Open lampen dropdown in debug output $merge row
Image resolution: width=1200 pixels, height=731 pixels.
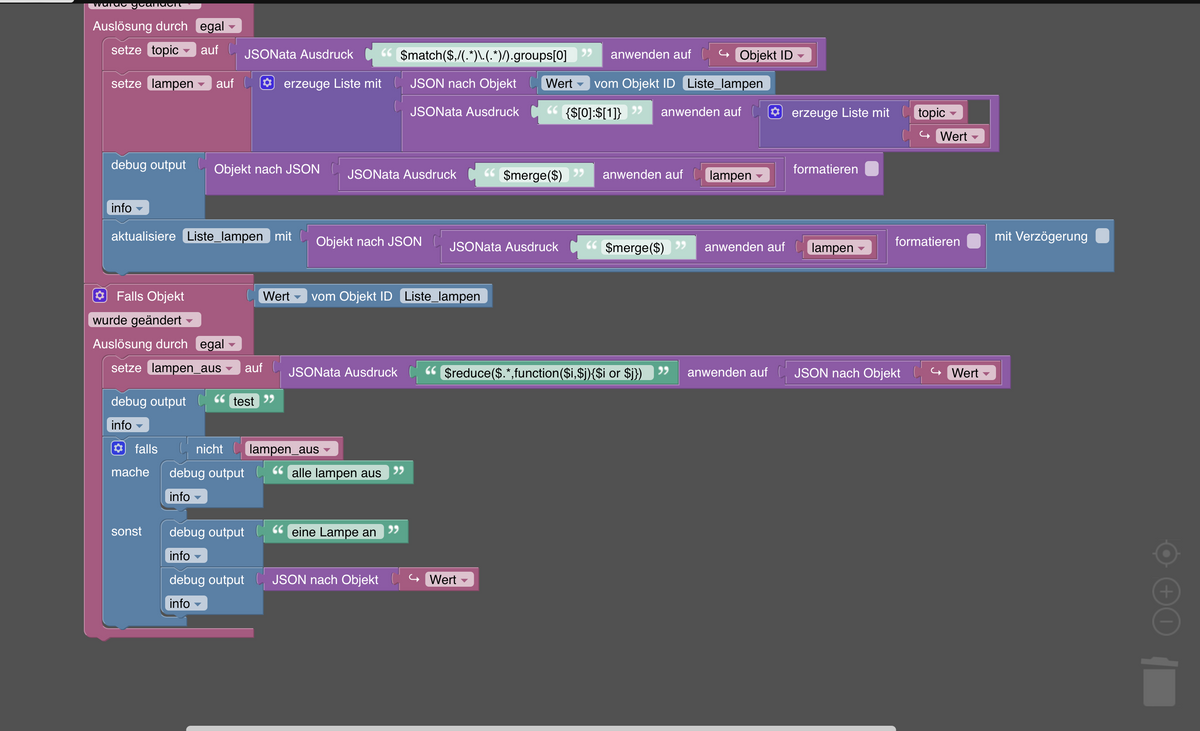(737, 175)
